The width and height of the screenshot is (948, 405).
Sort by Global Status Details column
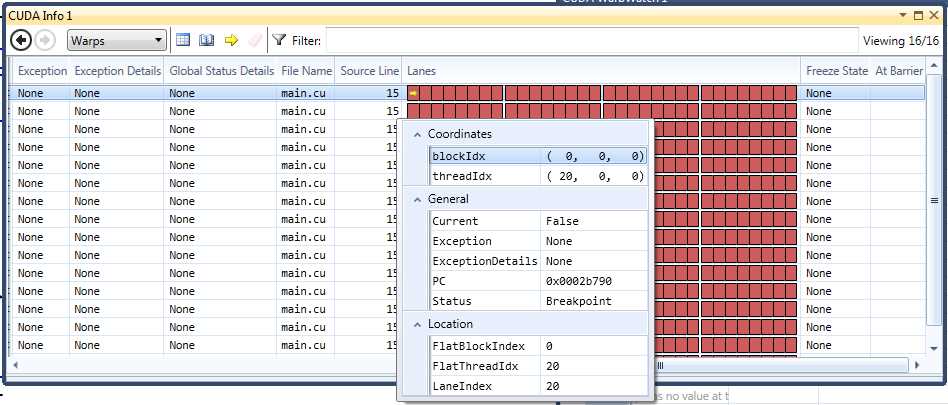tap(221, 71)
